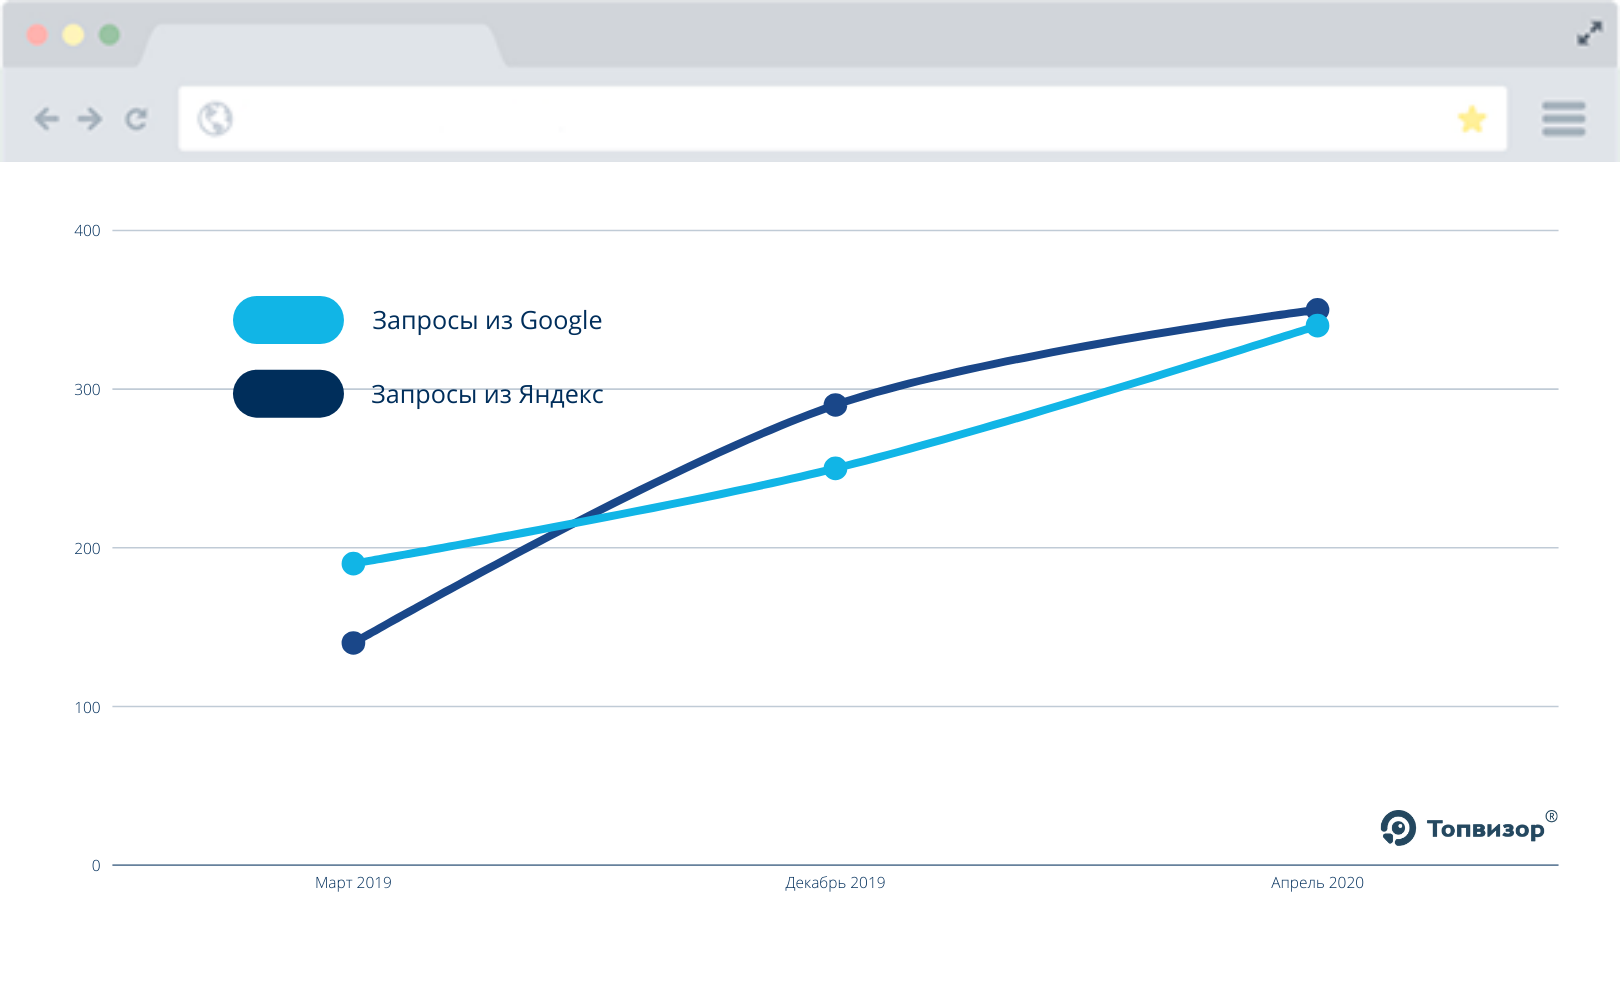Select Яндекс data point at Апрель 2020

coord(1317,310)
